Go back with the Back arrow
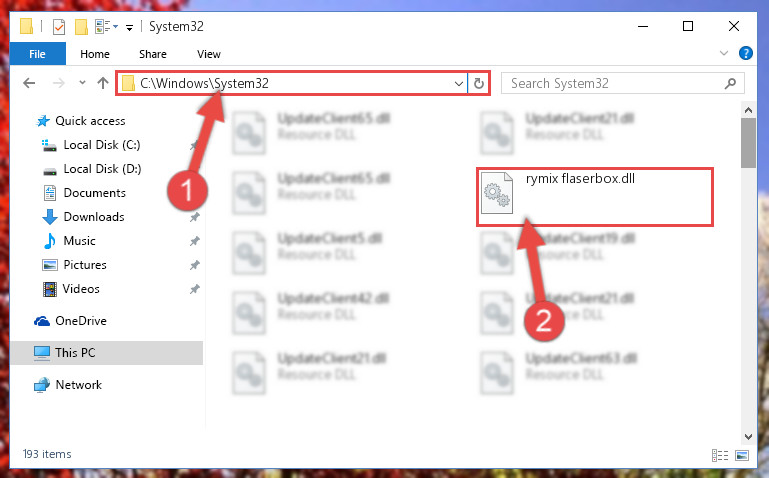The height and width of the screenshot is (478, 769). click(29, 83)
